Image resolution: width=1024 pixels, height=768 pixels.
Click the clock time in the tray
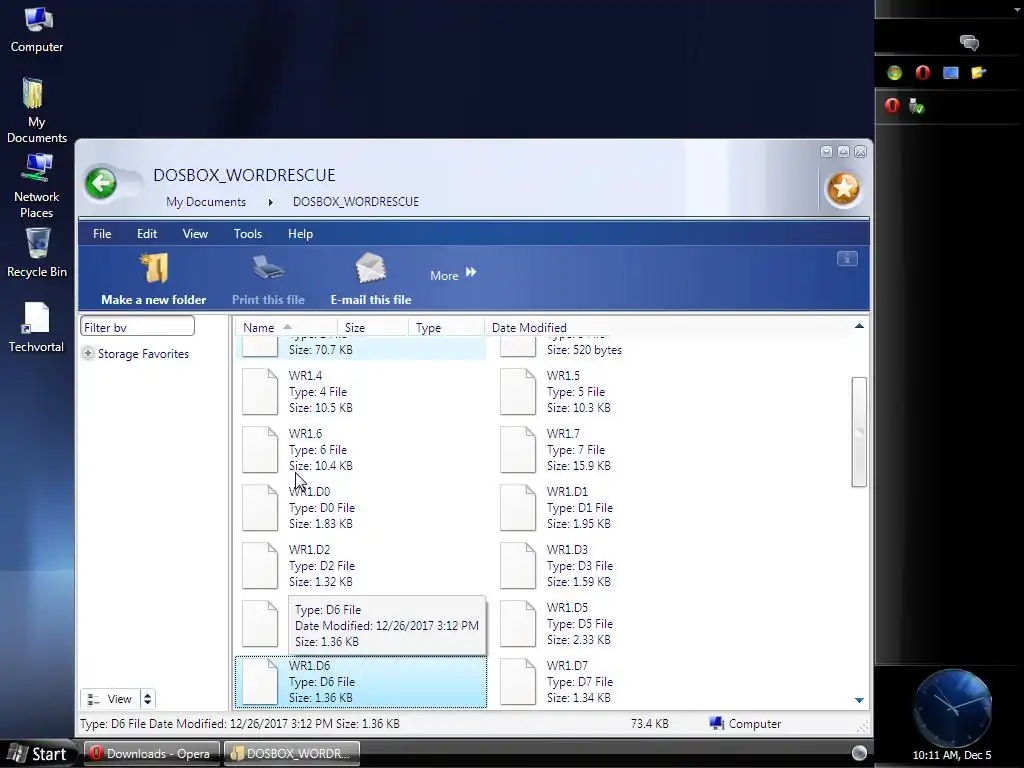(x=952, y=755)
